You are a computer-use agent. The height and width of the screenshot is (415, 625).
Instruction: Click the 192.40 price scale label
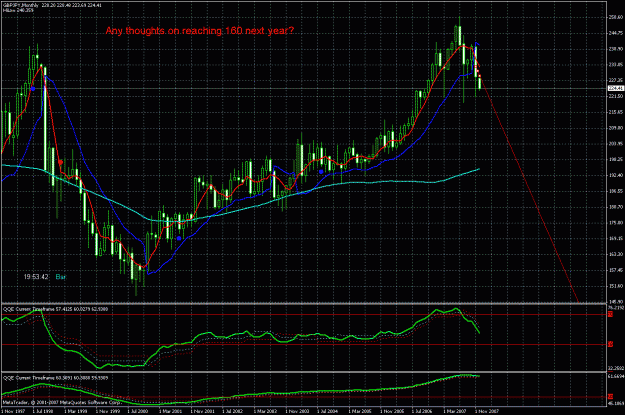(616, 175)
